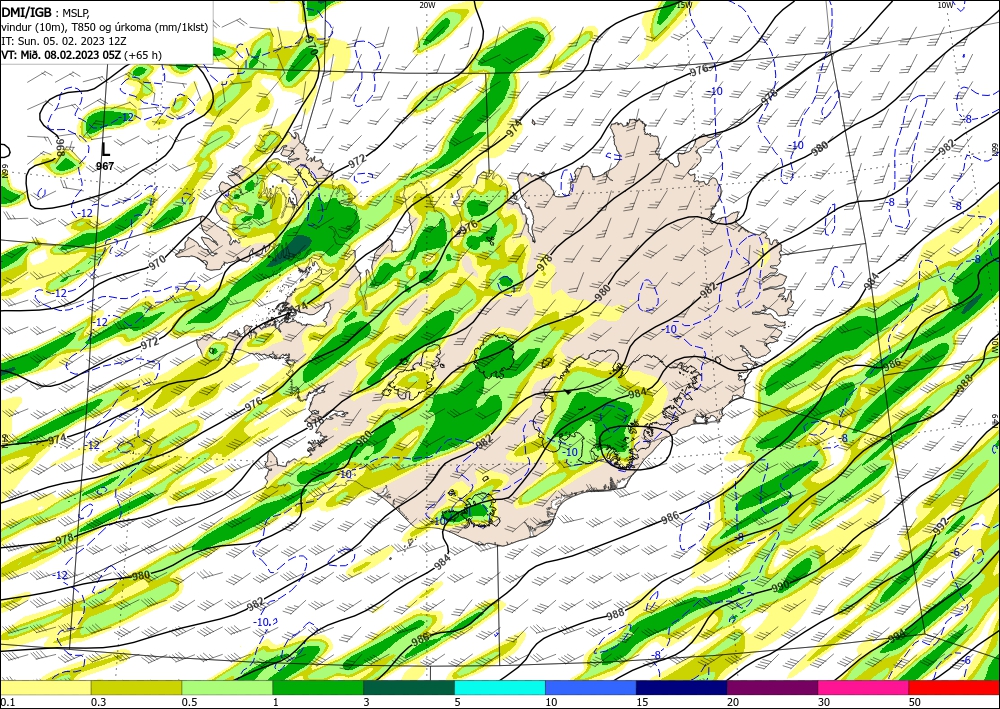1000x709 pixels.
Task: Select the '990' isobar label
Action: pyautogui.click(x=781, y=585)
